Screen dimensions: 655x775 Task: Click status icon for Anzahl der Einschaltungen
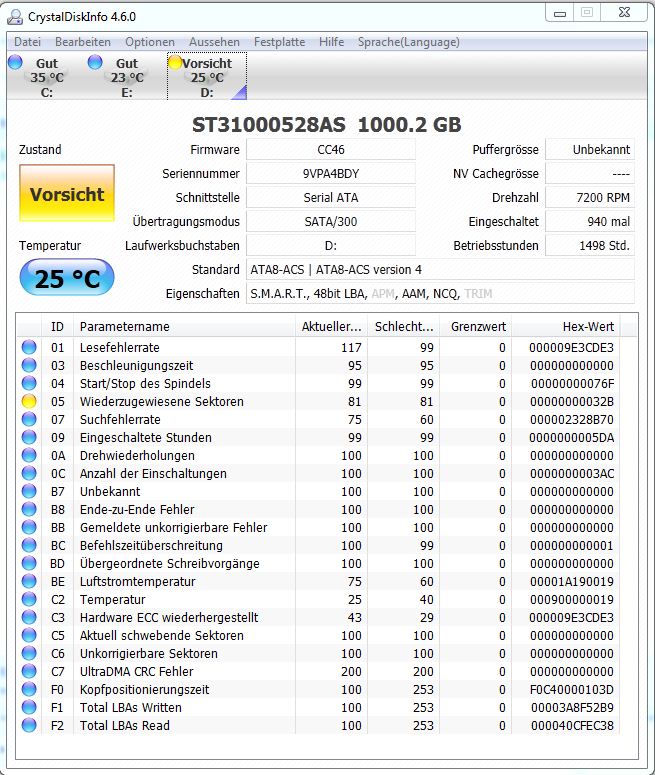[29, 473]
